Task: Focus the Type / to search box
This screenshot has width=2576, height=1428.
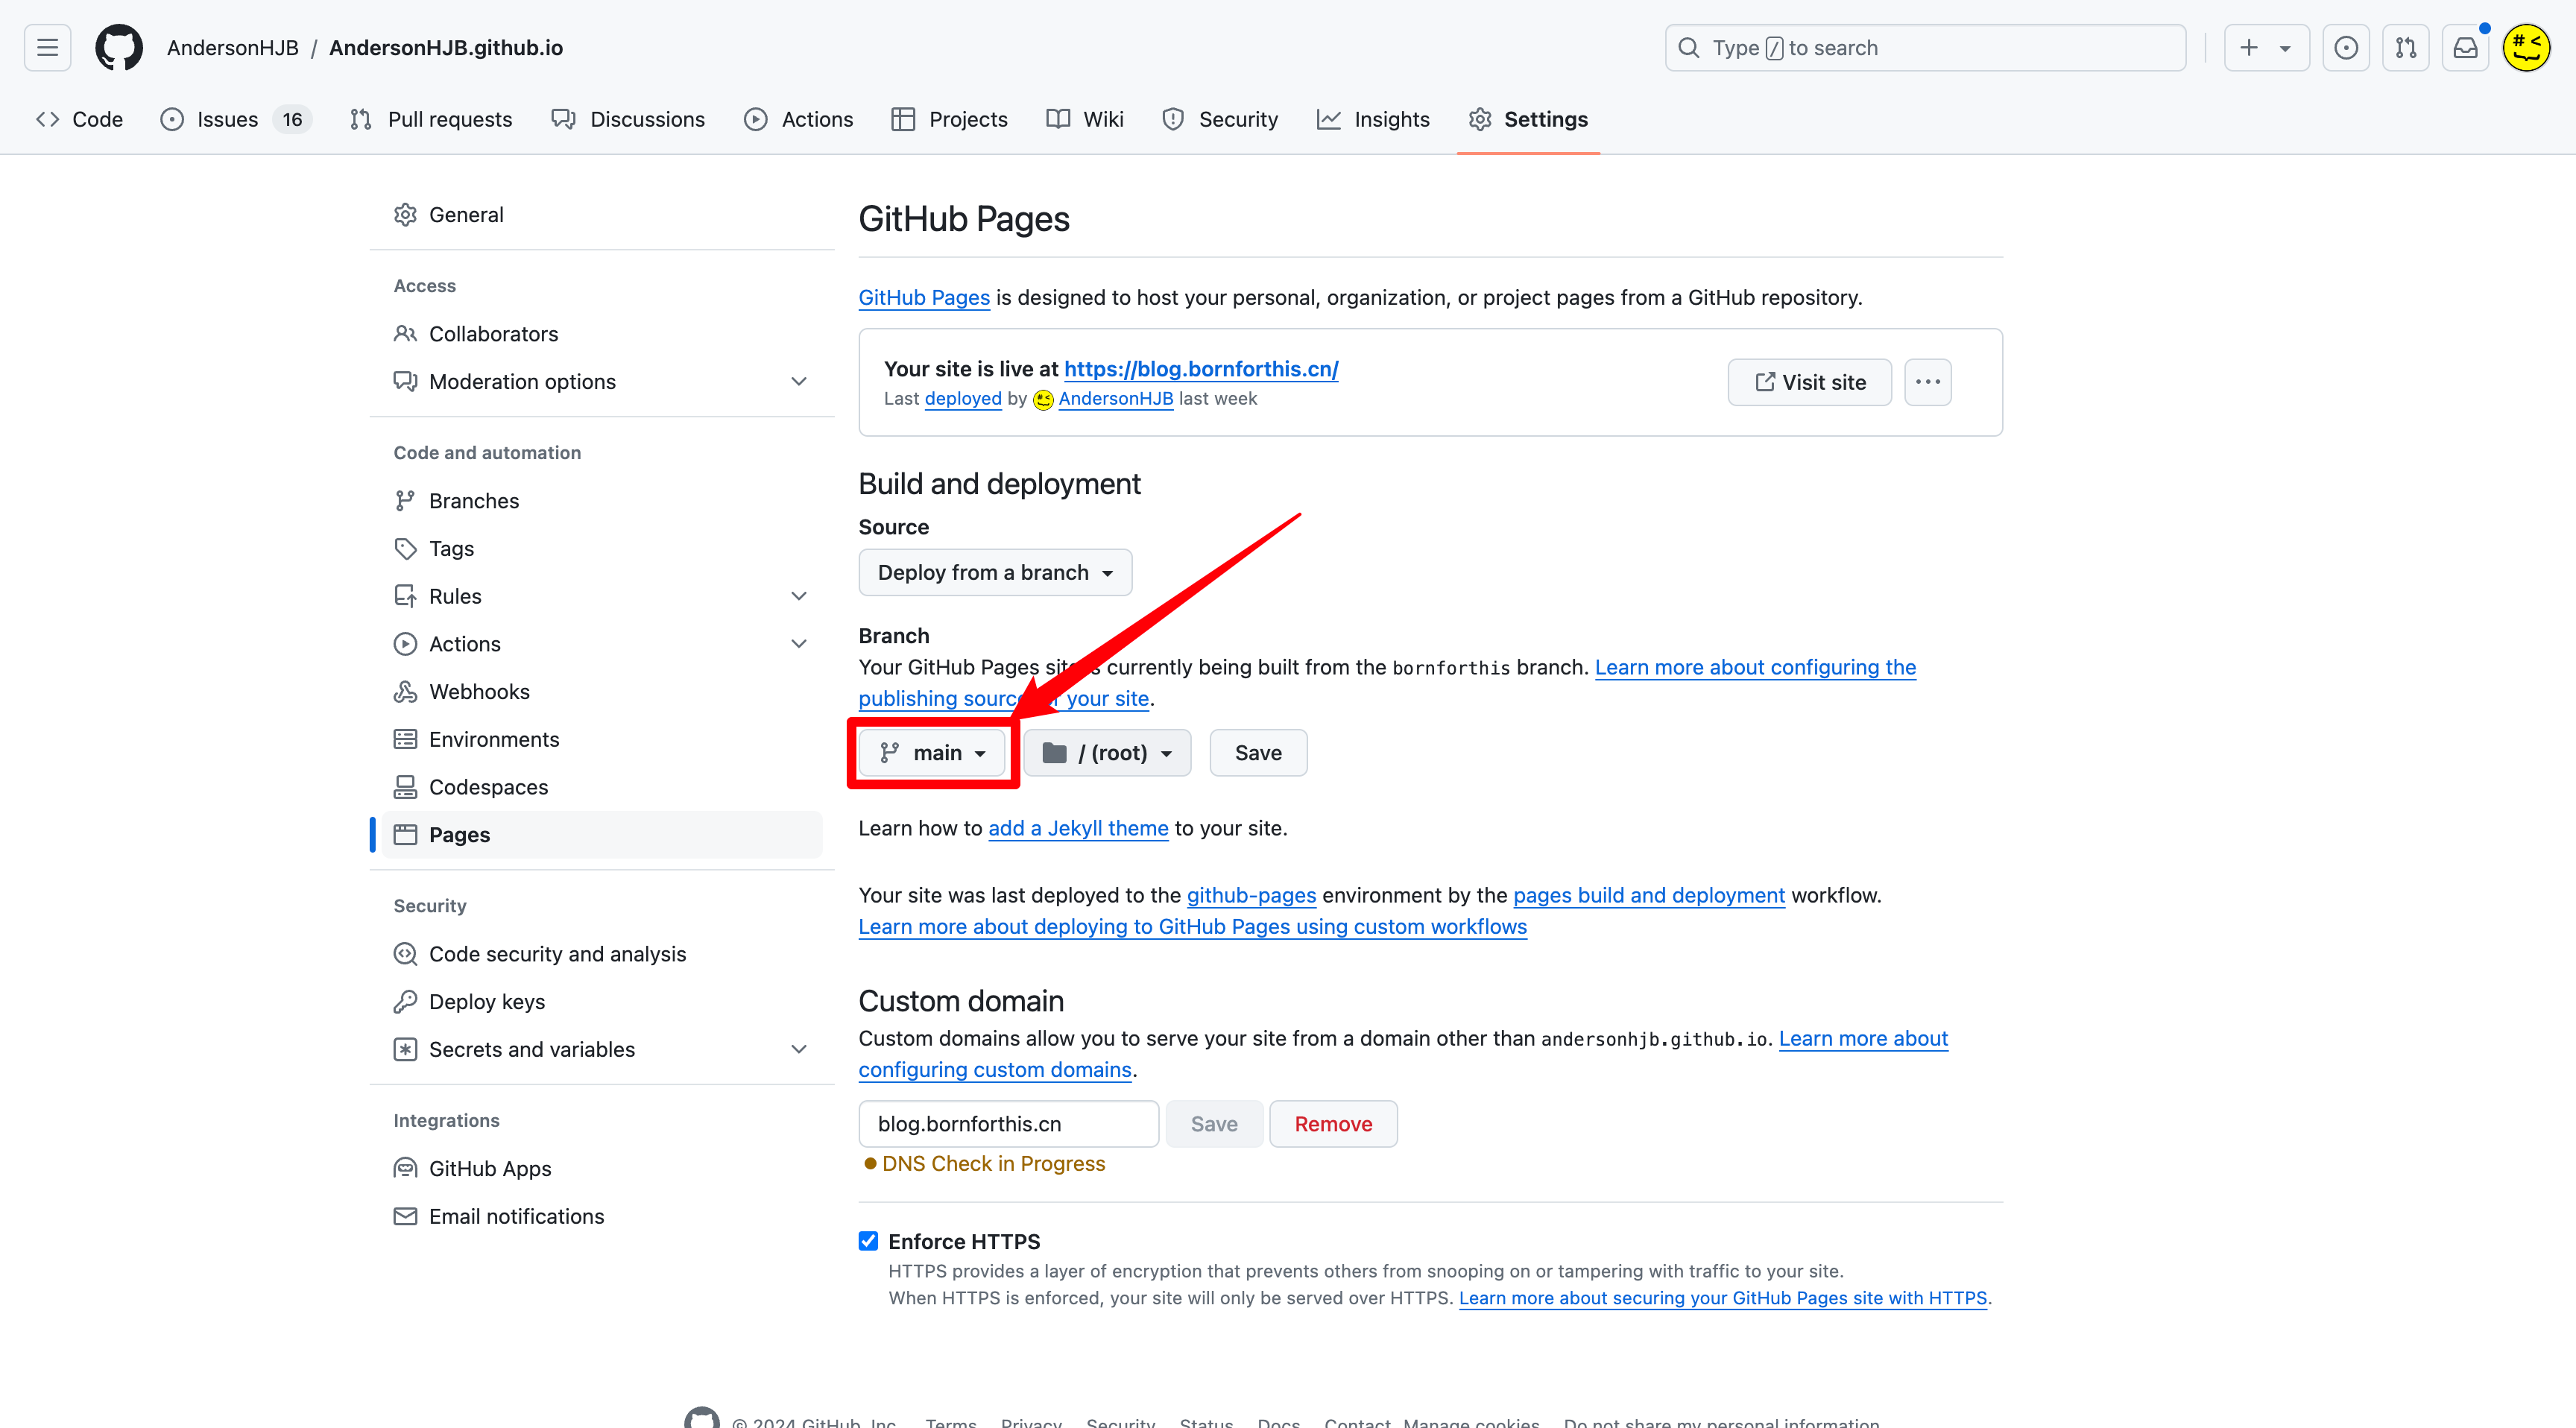Action: pos(1925,48)
